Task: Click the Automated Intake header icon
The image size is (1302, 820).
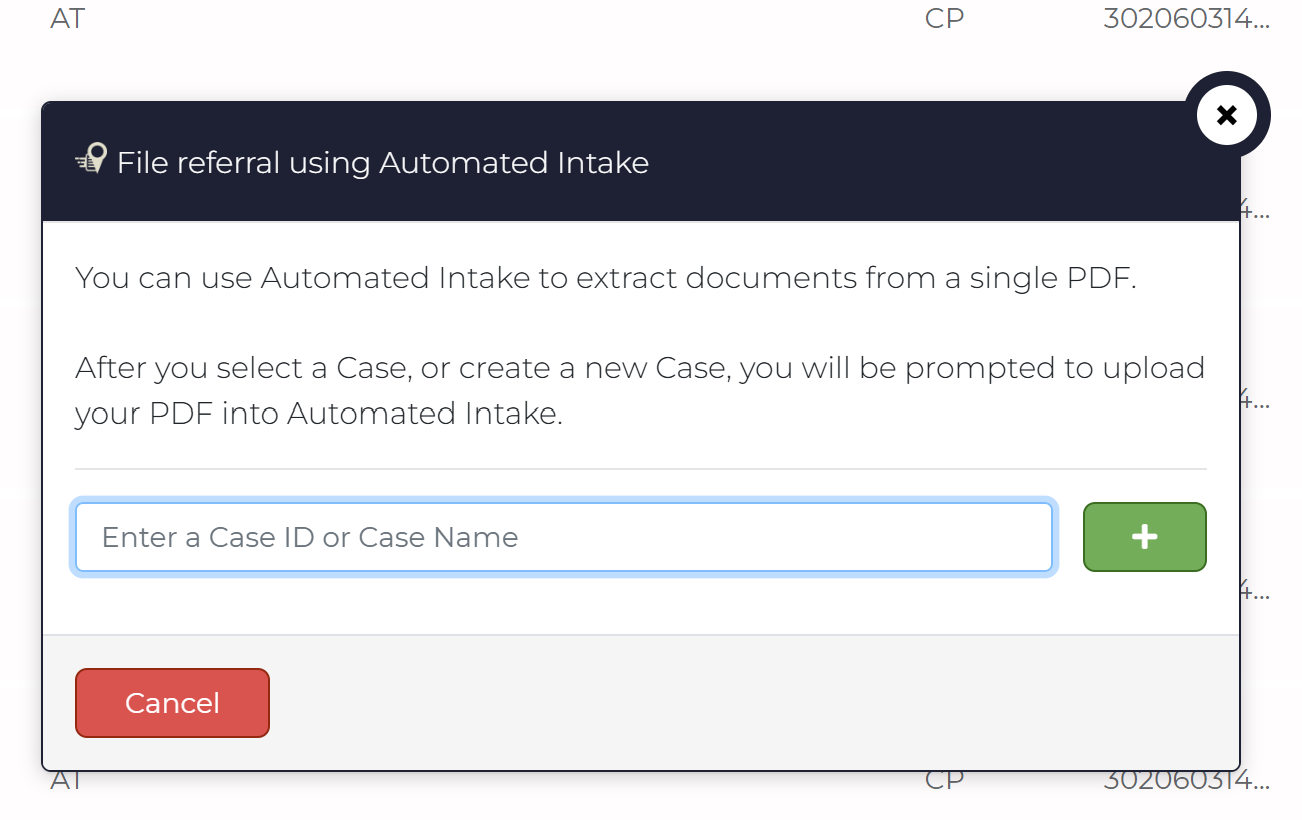Action: pyautogui.click(x=91, y=160)
